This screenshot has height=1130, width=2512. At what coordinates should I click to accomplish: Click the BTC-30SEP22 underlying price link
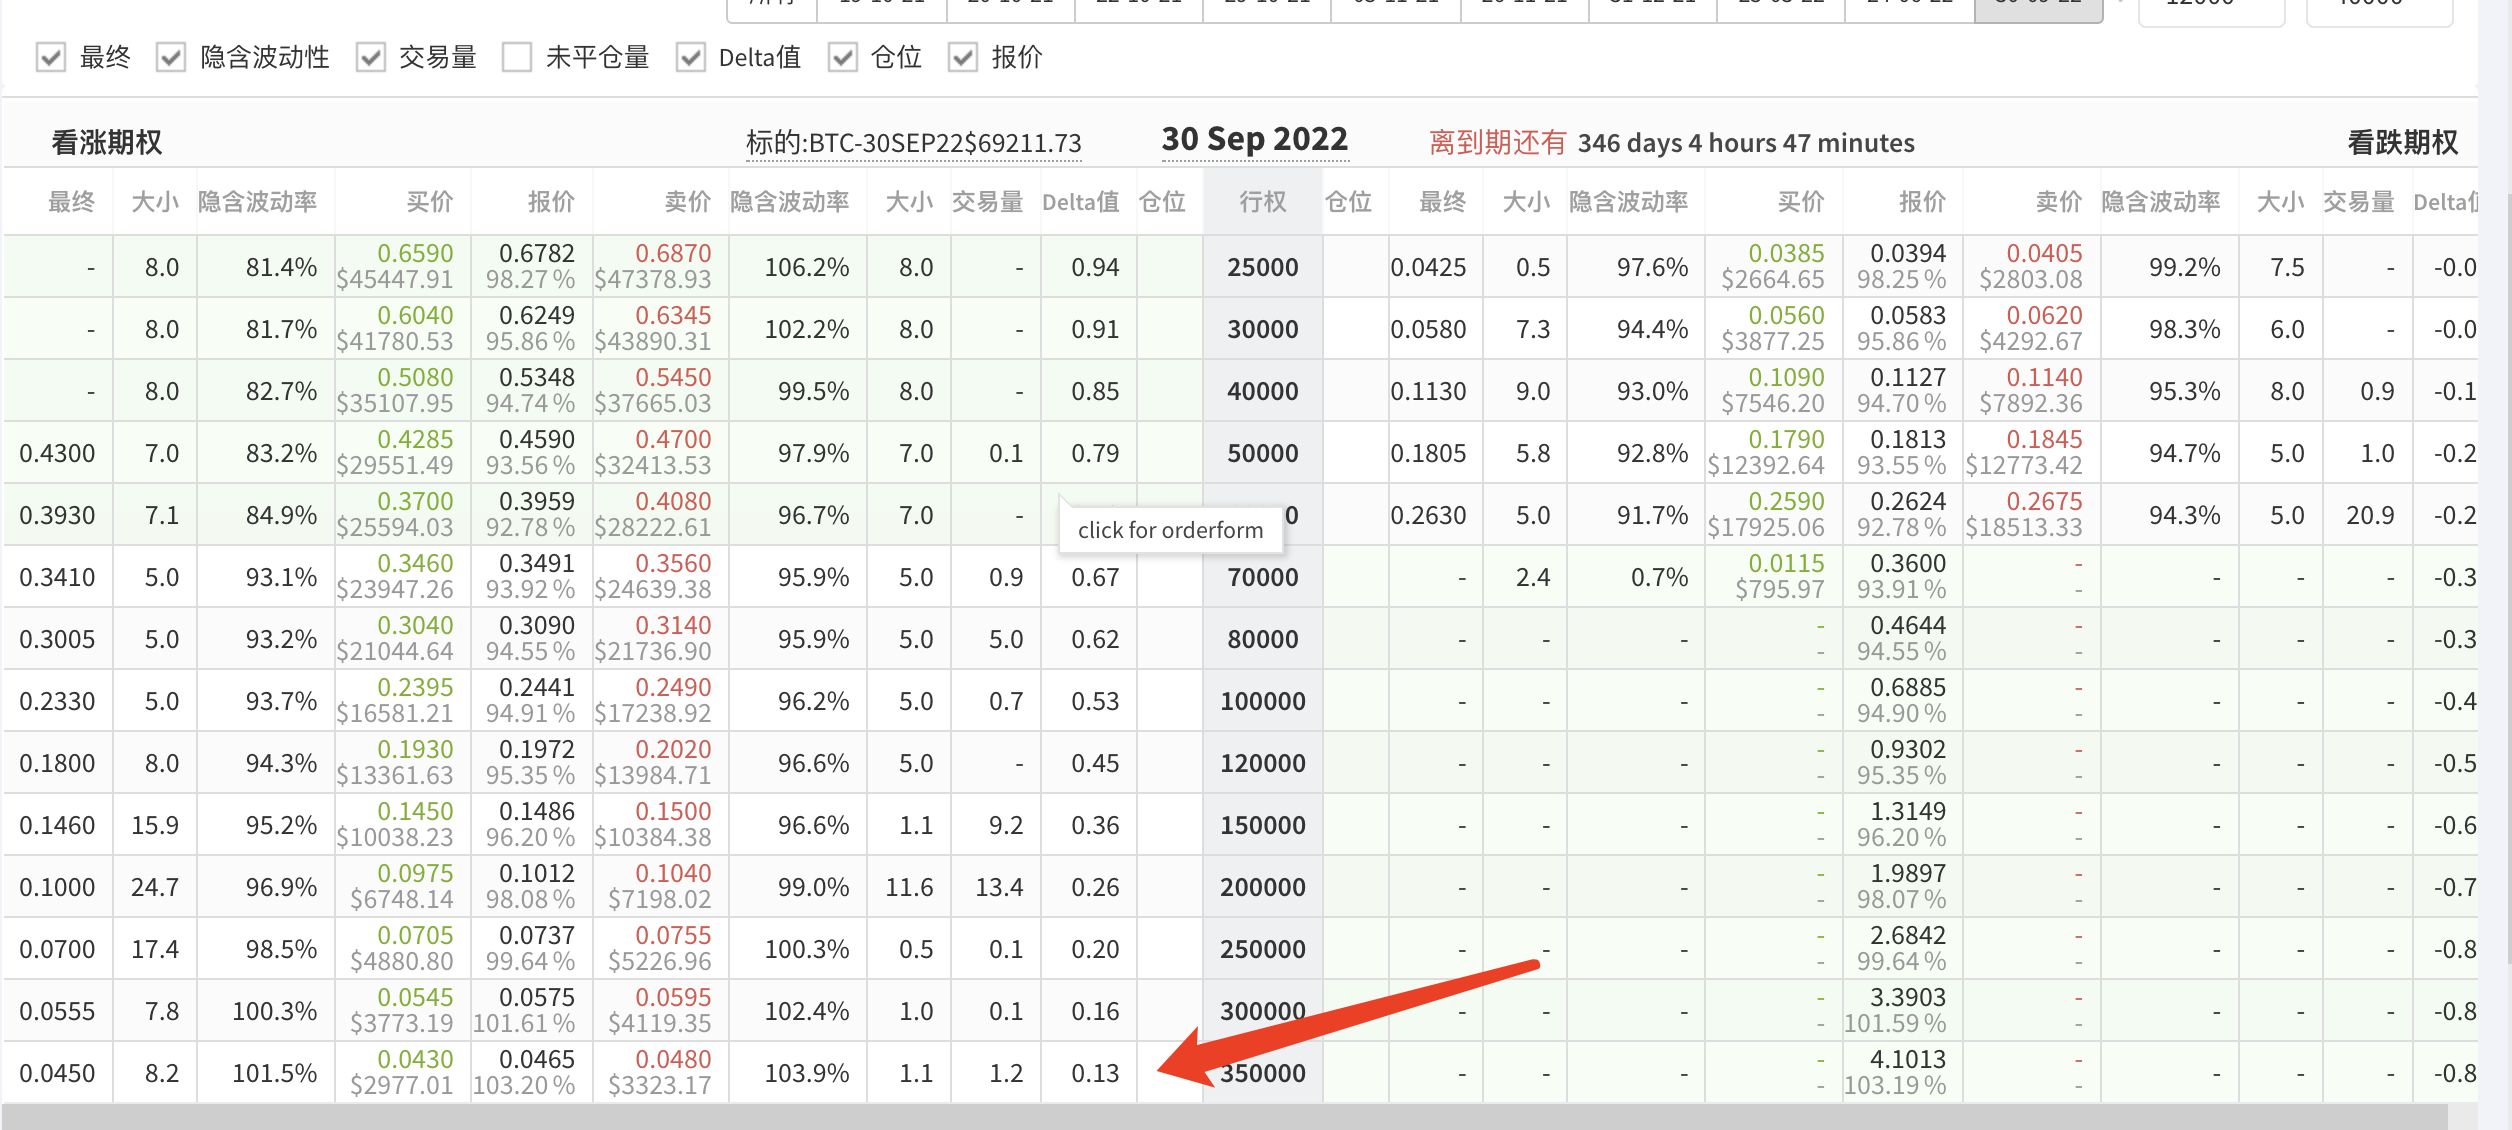tap(912, 142)
